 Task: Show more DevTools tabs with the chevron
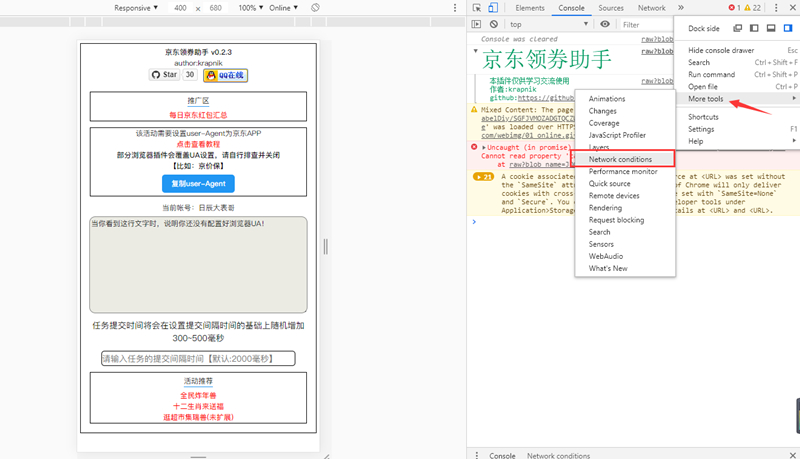coord(681,8)
